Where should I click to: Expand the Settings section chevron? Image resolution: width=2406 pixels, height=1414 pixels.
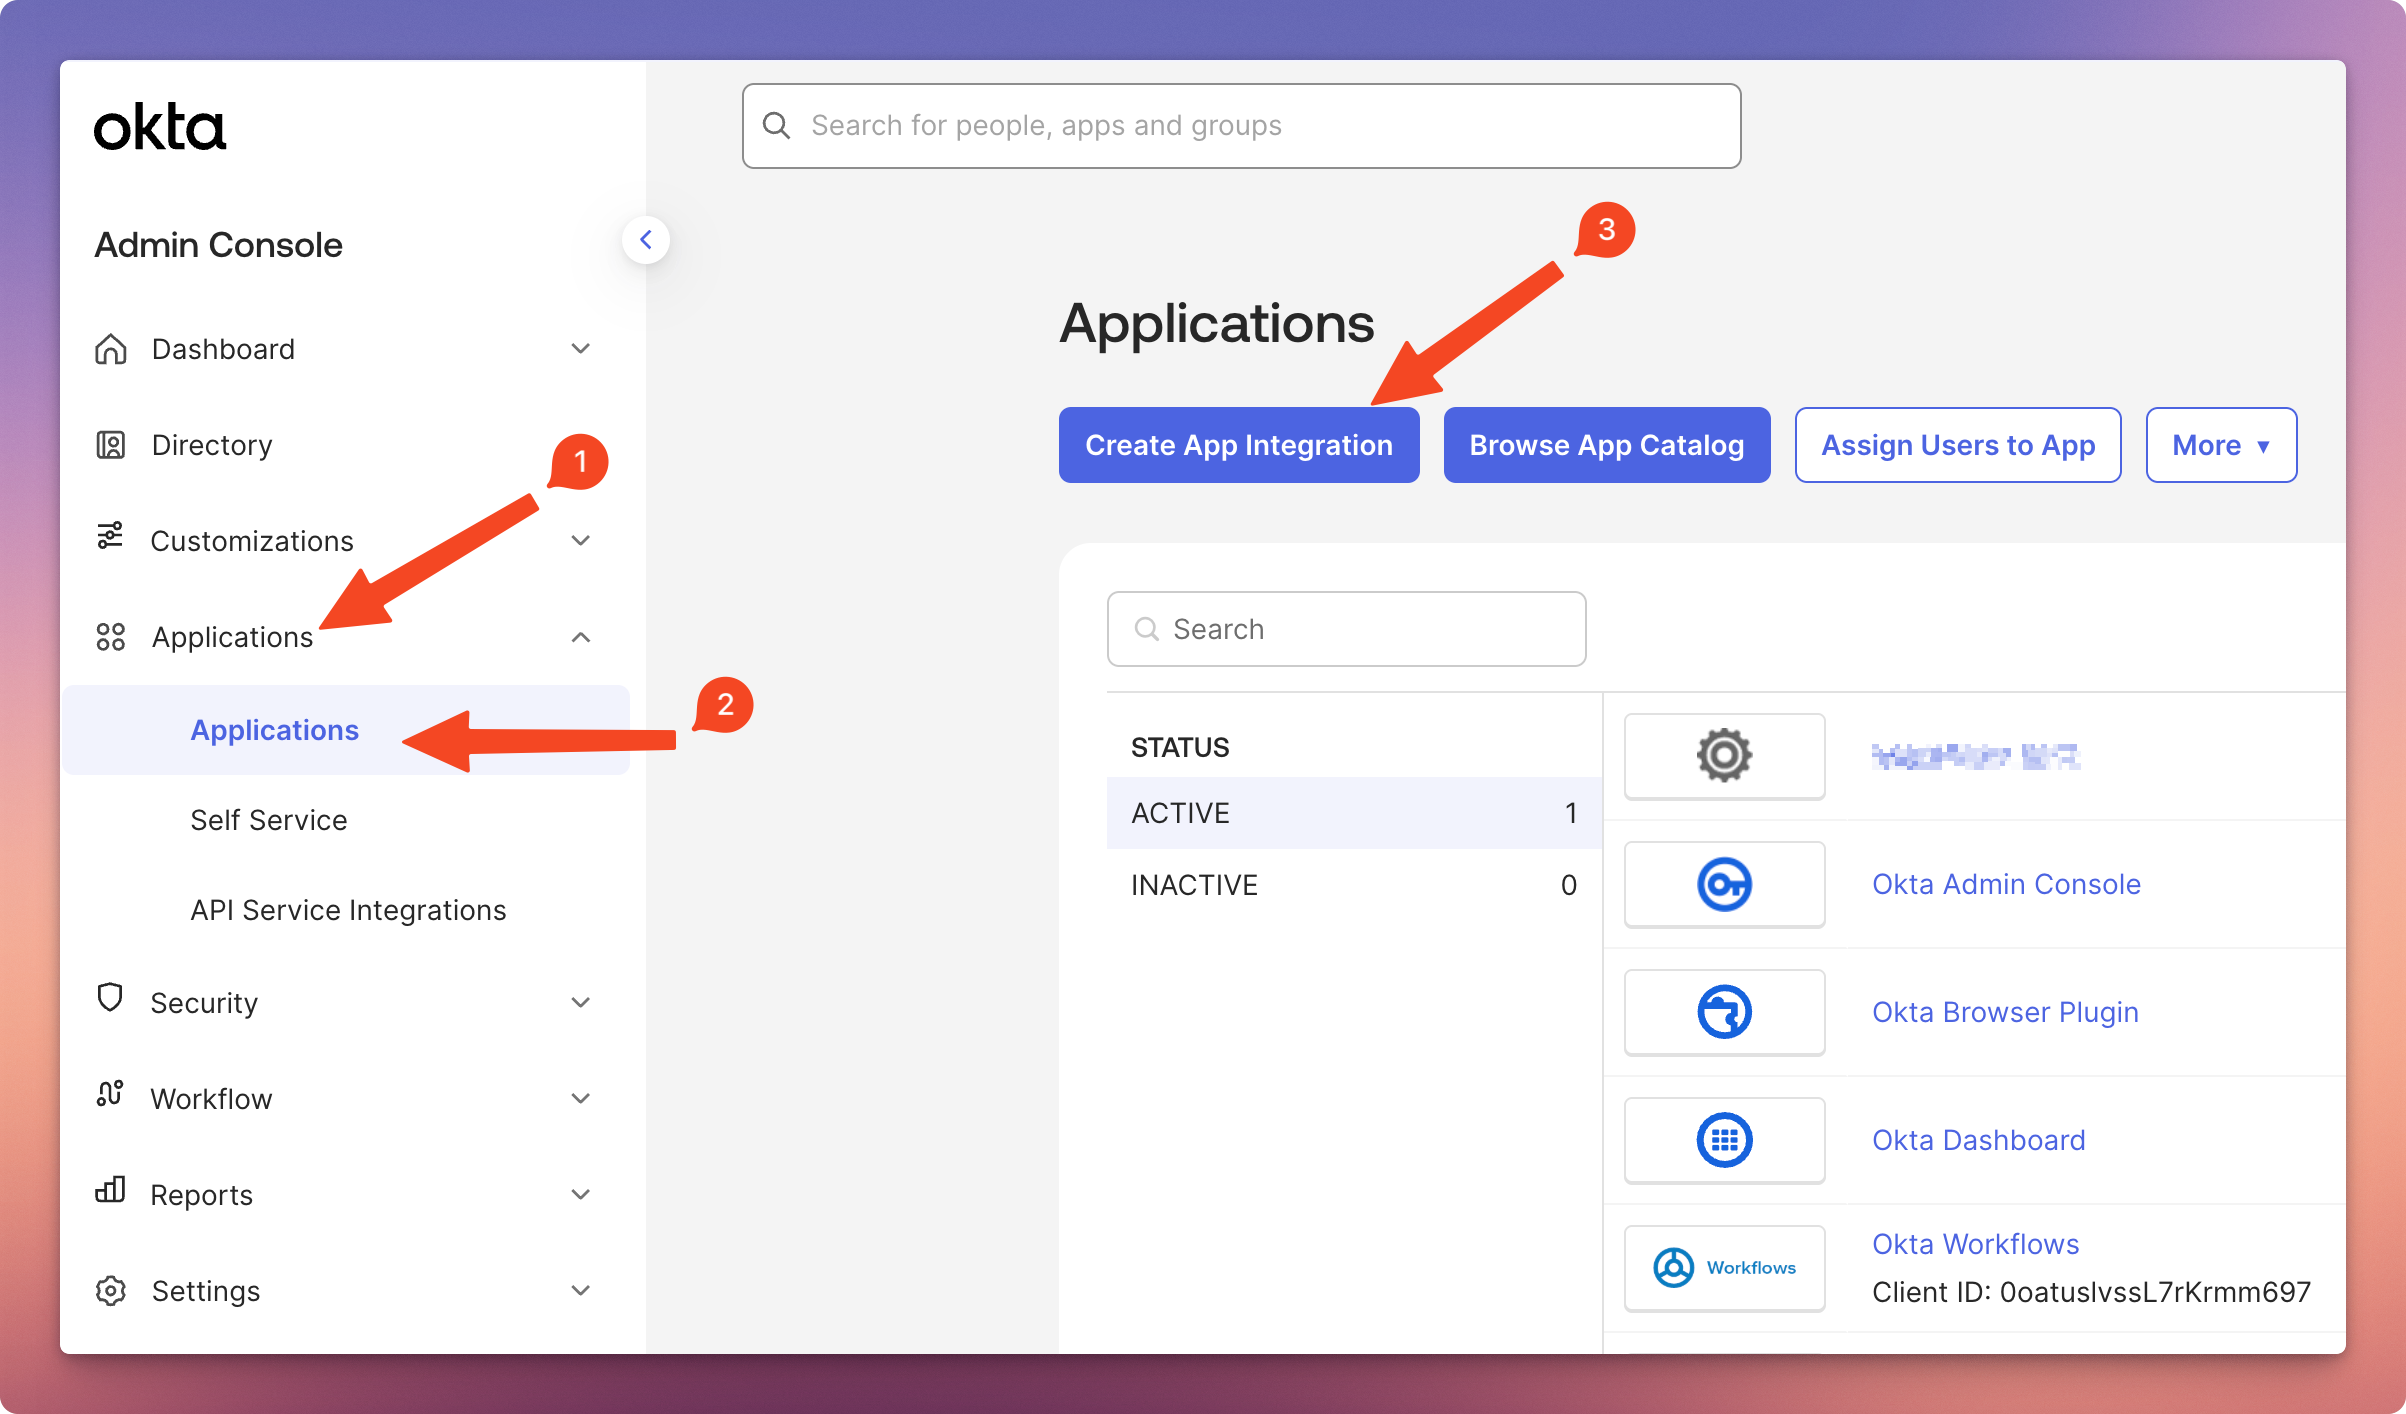pyautogui.click(x=580, y=1290)
